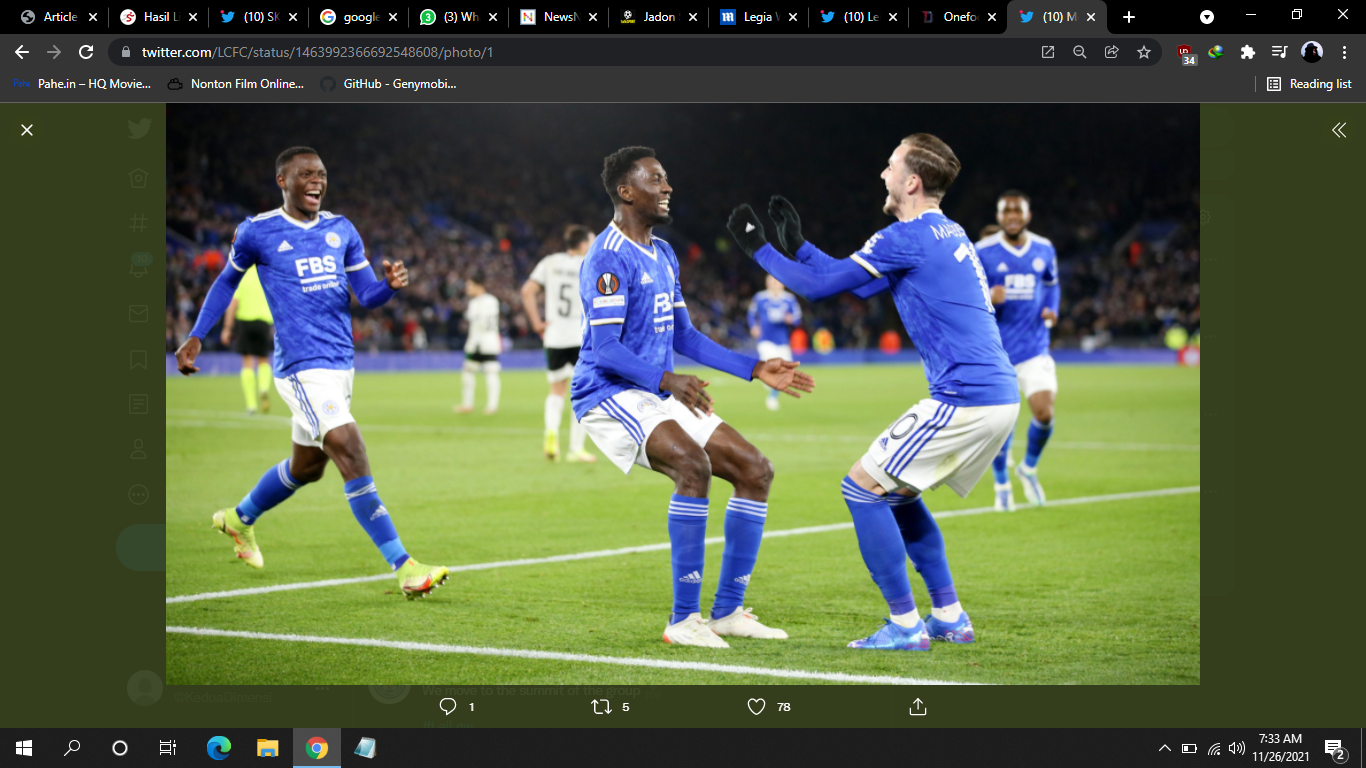
Task: Open the Nonton Film Online bookmark
Action: tap(235, 84)
